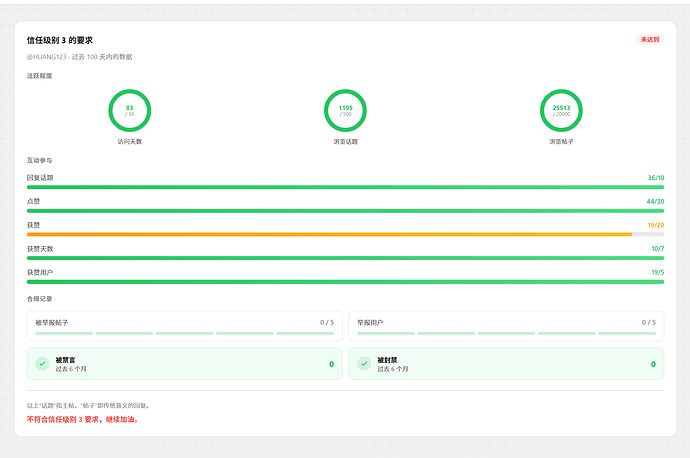Click the 19/5 value

(x=658, y=273)
